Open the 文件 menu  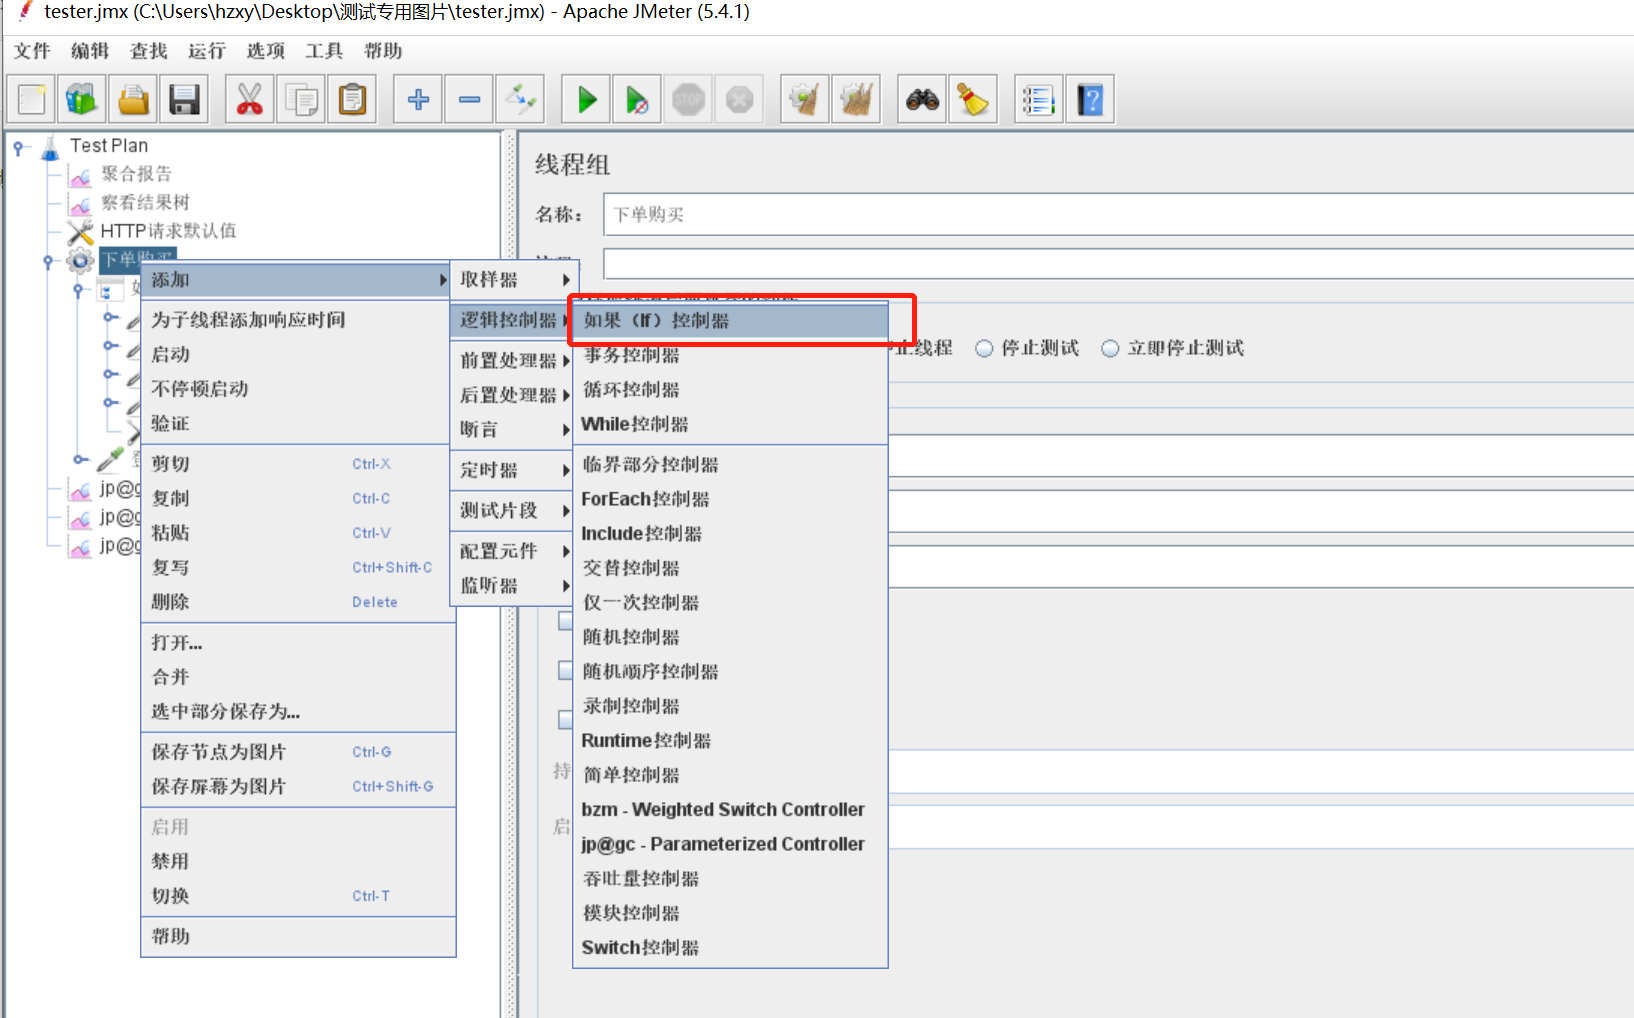click(x=31, y=51)
